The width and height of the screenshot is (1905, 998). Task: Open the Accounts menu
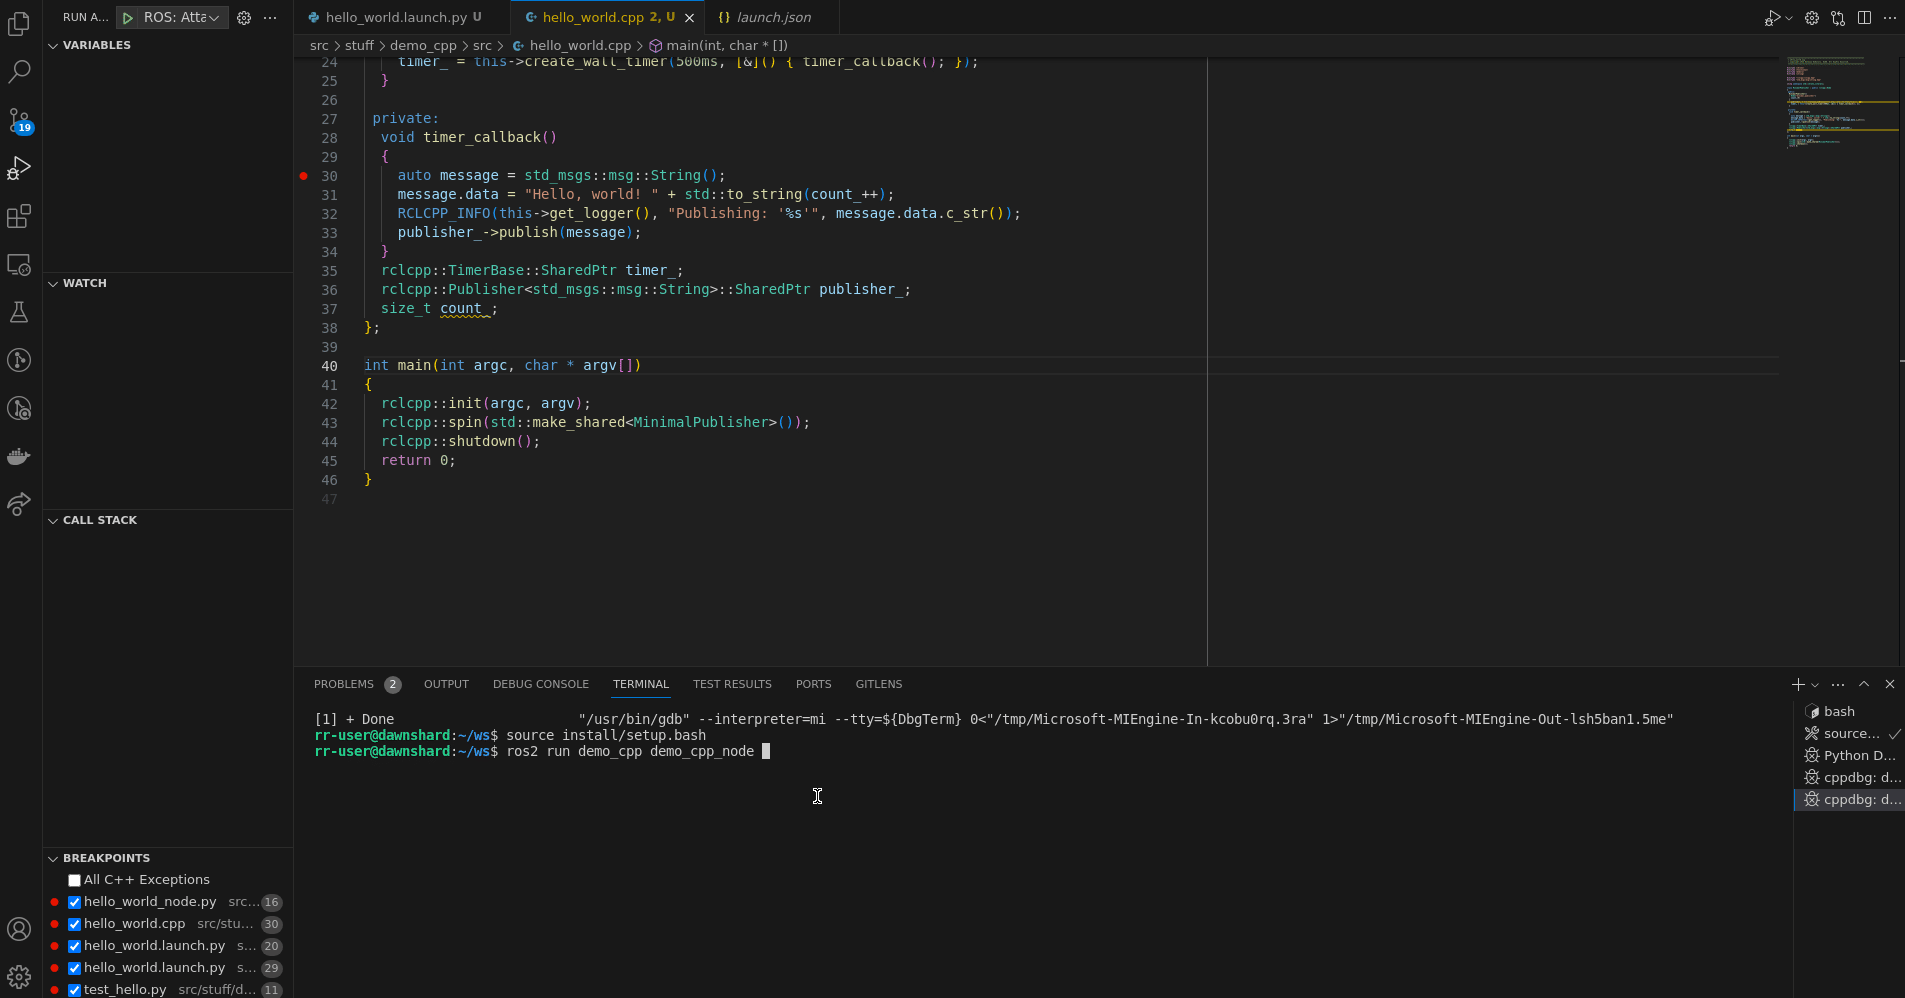pos(19,929)
